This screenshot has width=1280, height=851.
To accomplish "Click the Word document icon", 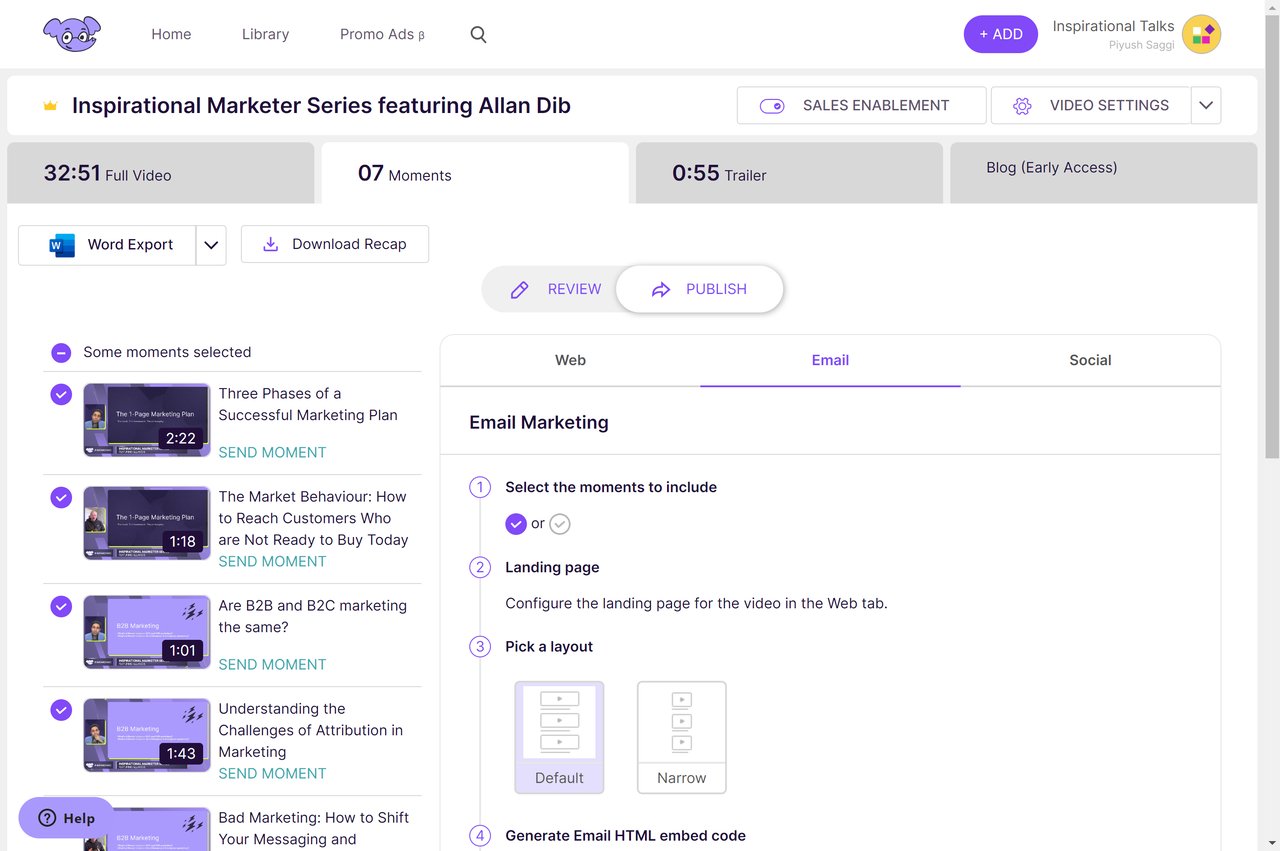I will 62,245.
